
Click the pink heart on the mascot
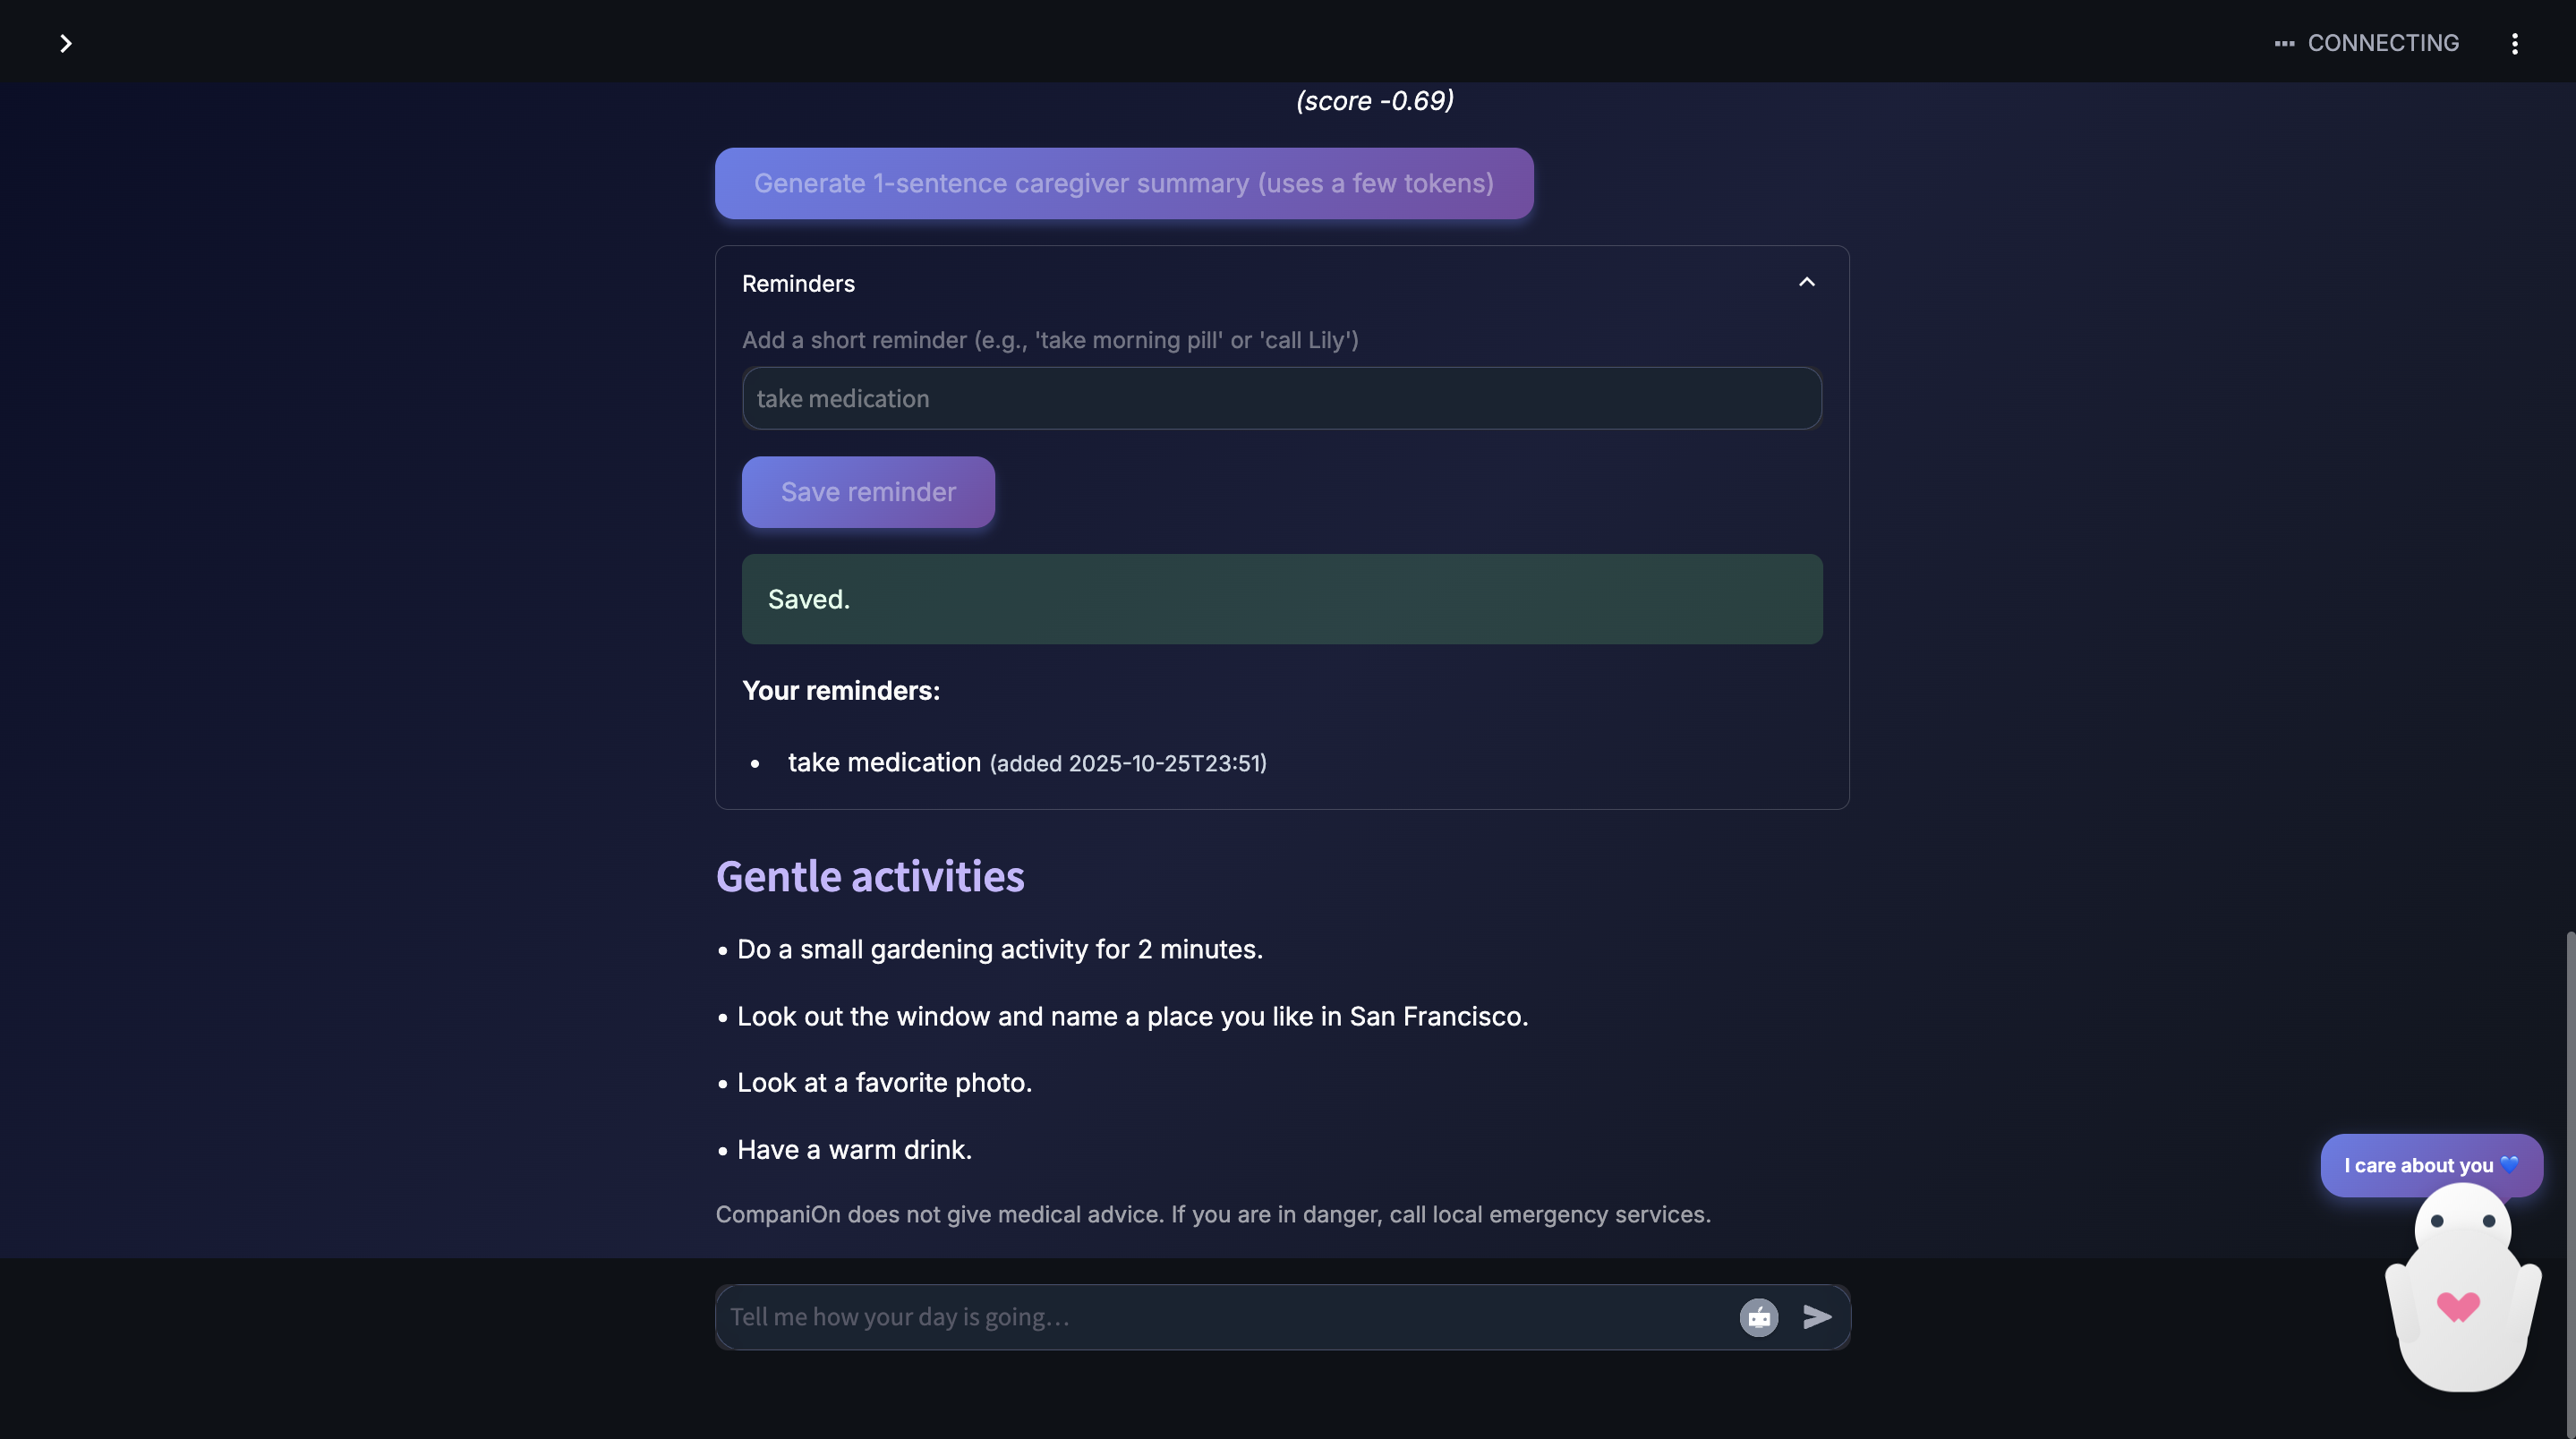click(2458, 1306)
